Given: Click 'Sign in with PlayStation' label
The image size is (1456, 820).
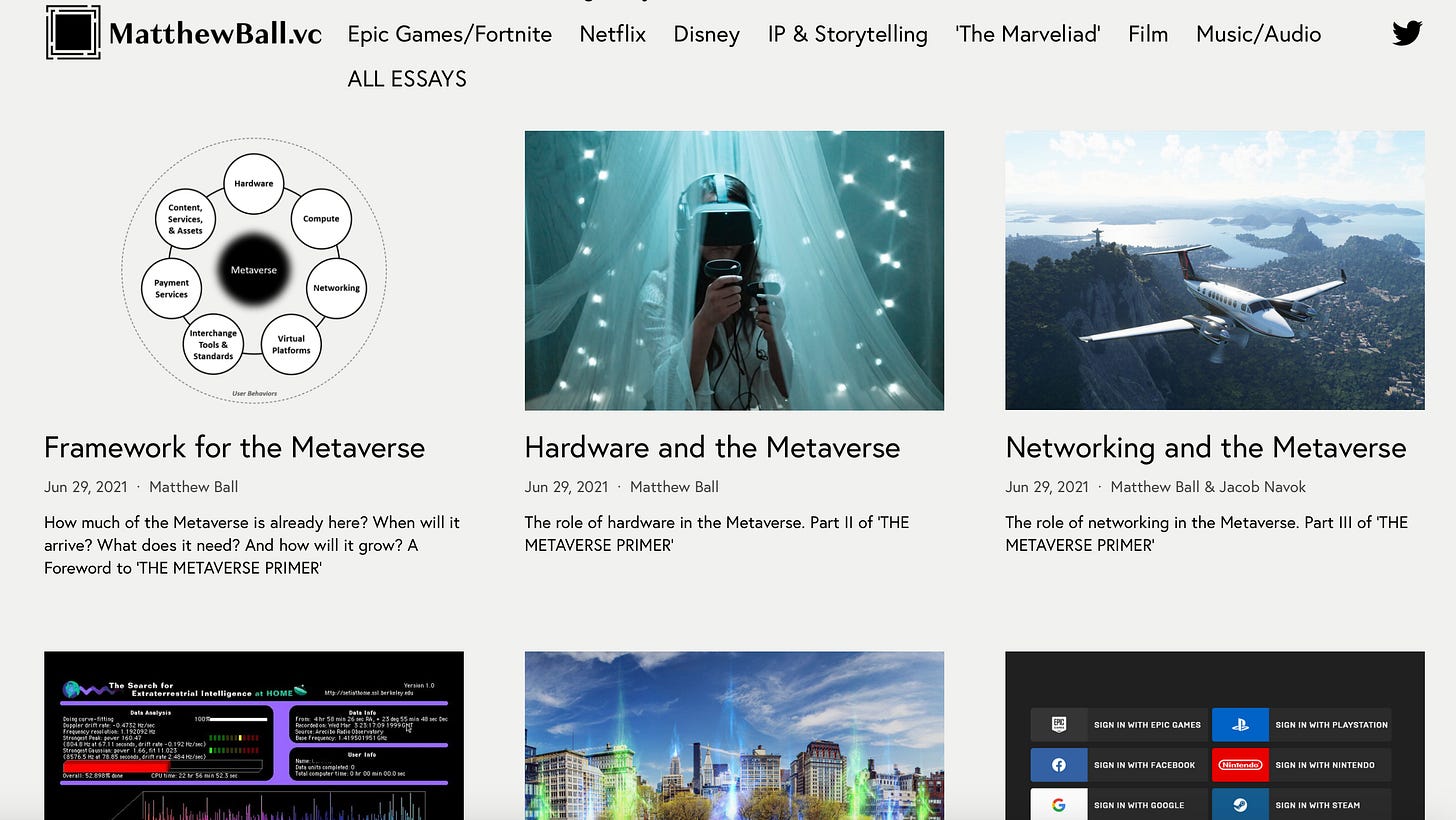Looking at the screenshot, I should pos(1331,725).
